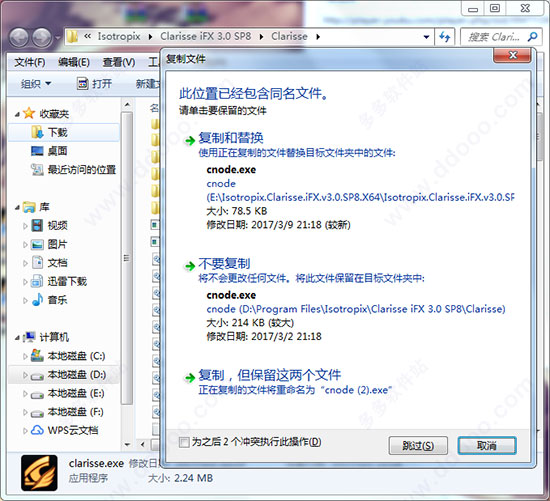Image resolution: width=550 pixels, height=501 pixels.
Task: Expand the 文档 library node
Action: [25, 263]
